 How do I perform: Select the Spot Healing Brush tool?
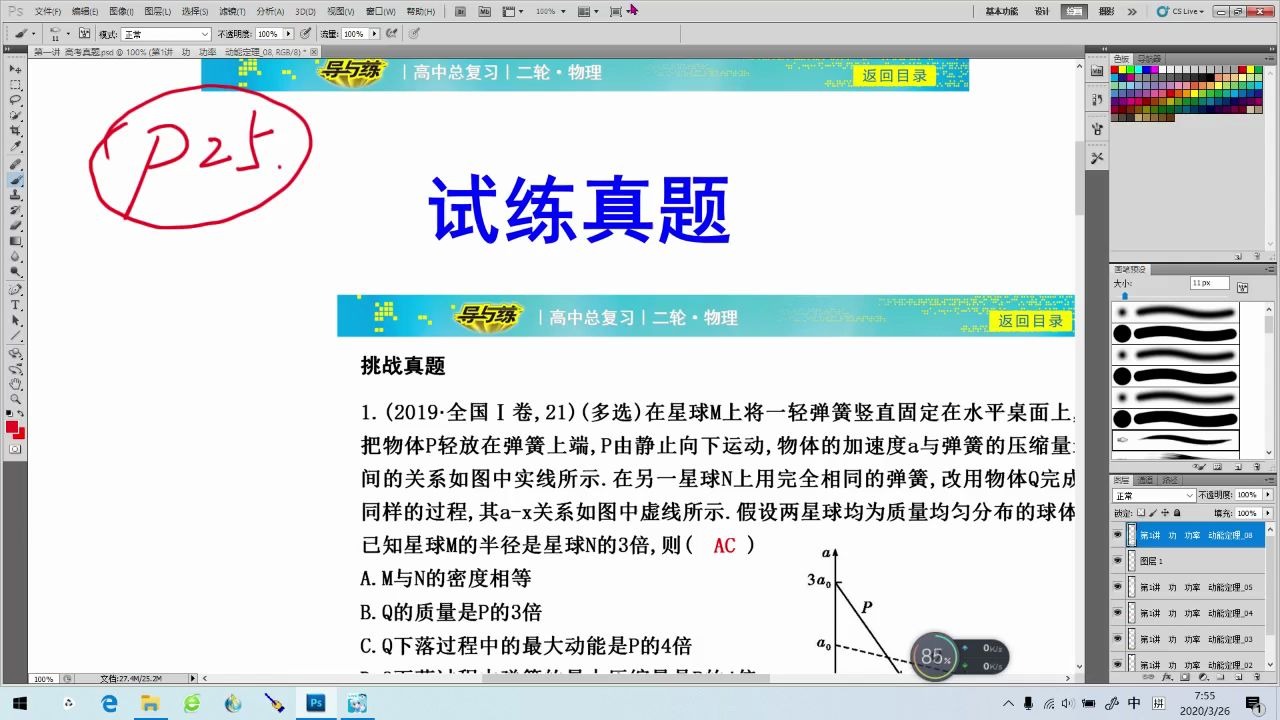point(15,165)
